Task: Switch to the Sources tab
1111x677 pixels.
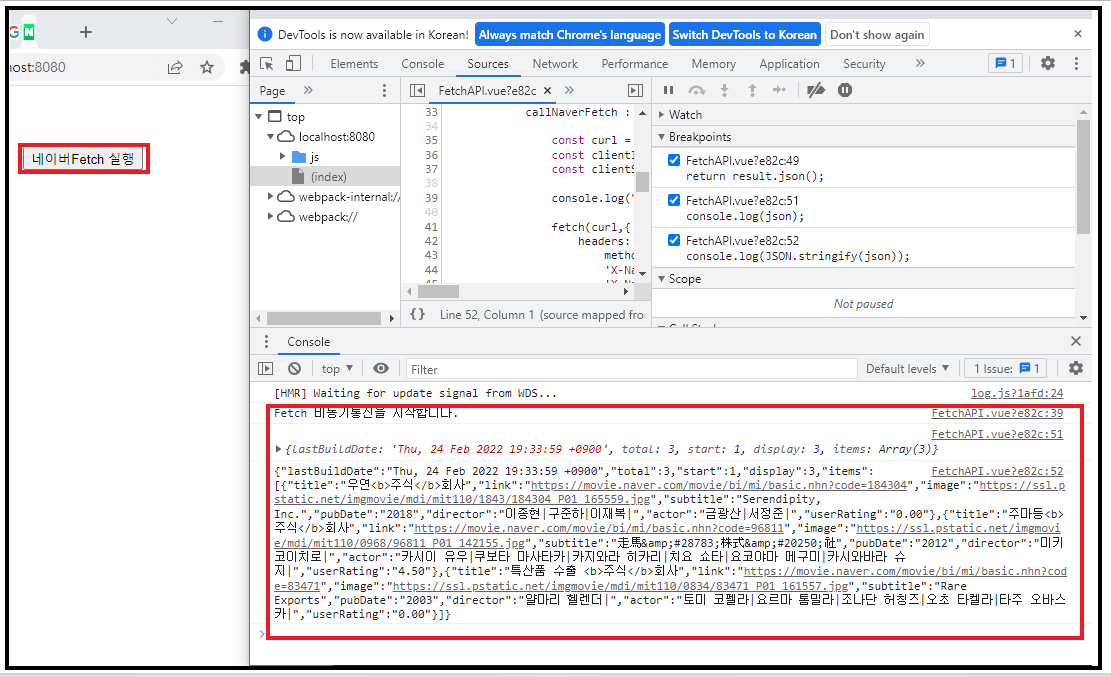Action: point(487,64)
